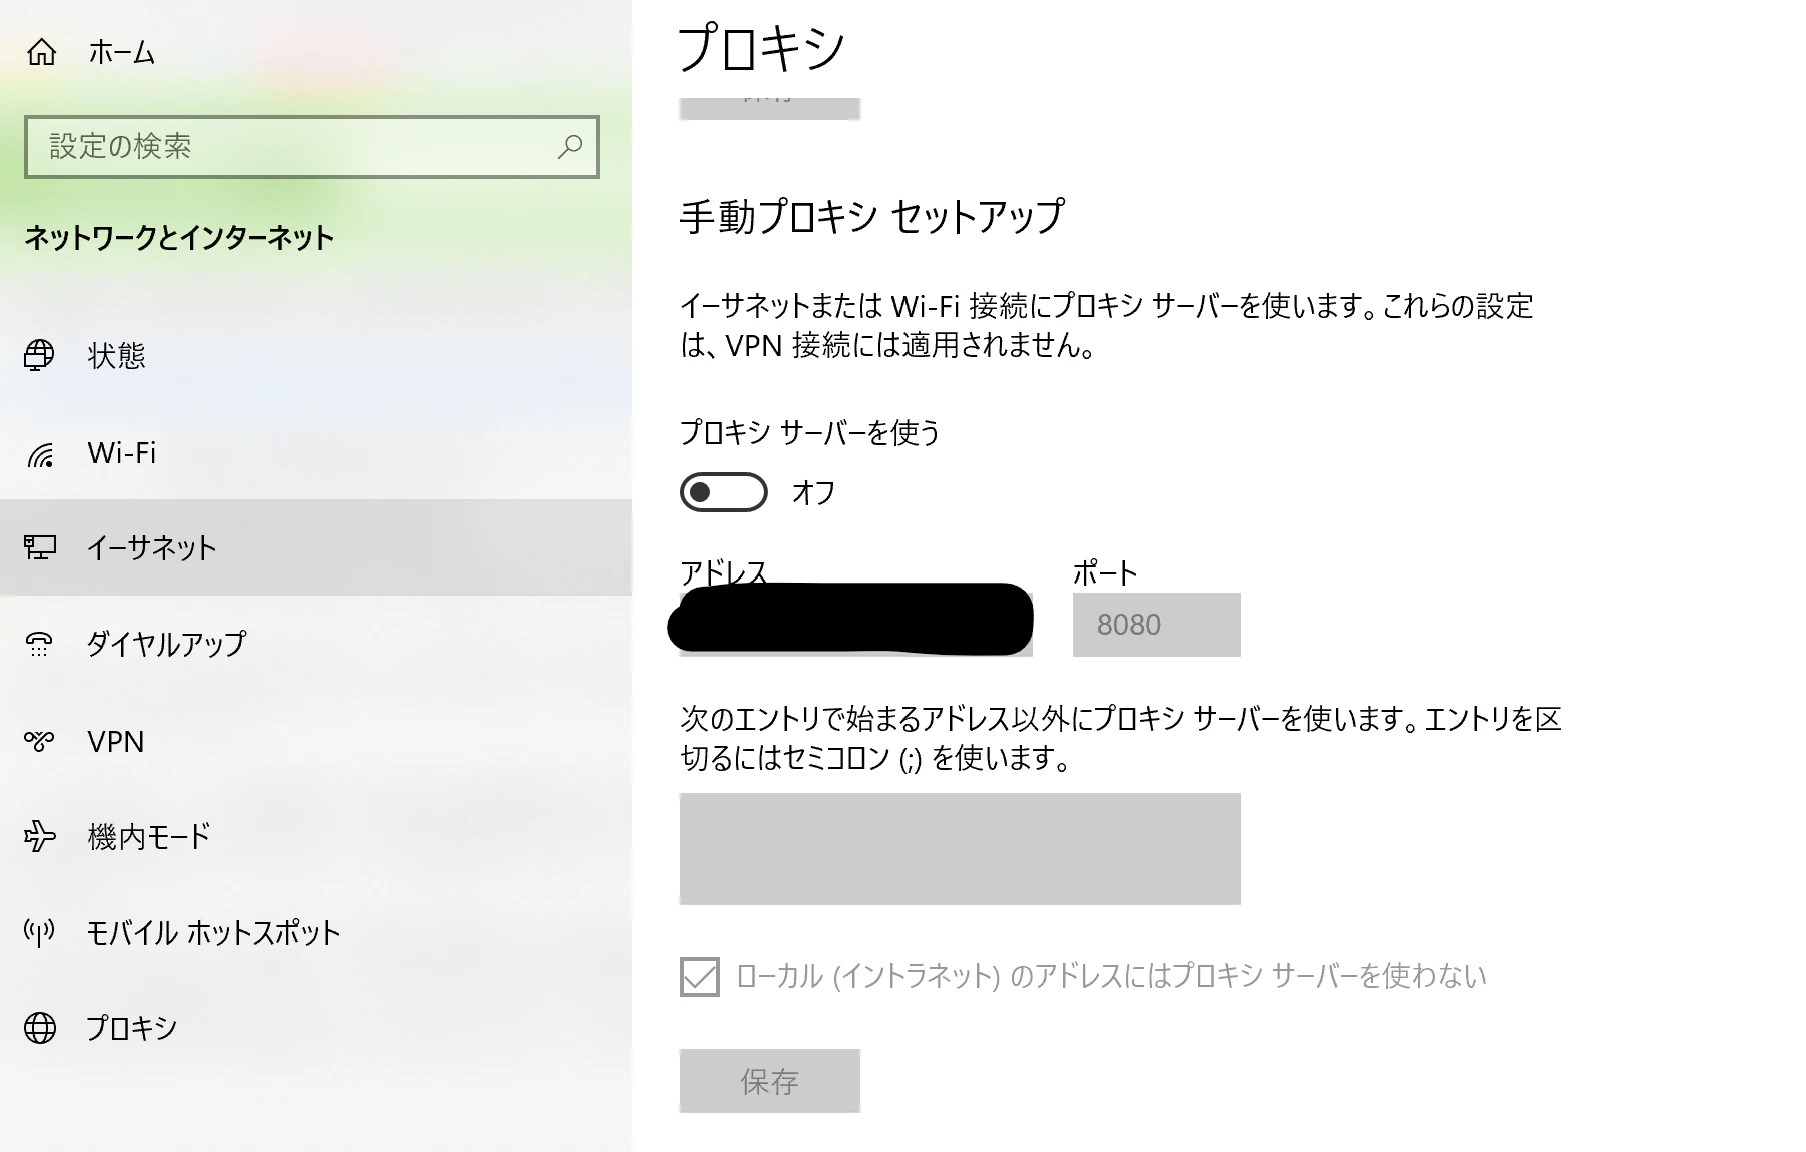This screenshot has width=1806, height=1152.
Task: Click the 保存 save button
Action: [769, 1081]
